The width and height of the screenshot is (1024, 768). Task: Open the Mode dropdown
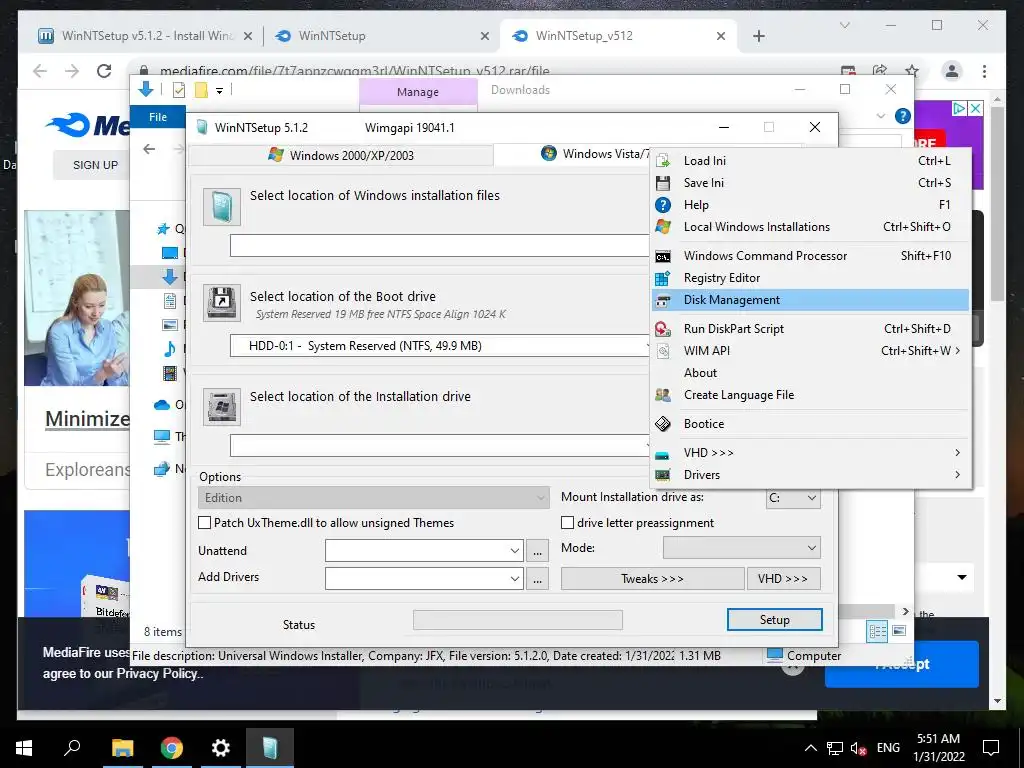[742, 548]
